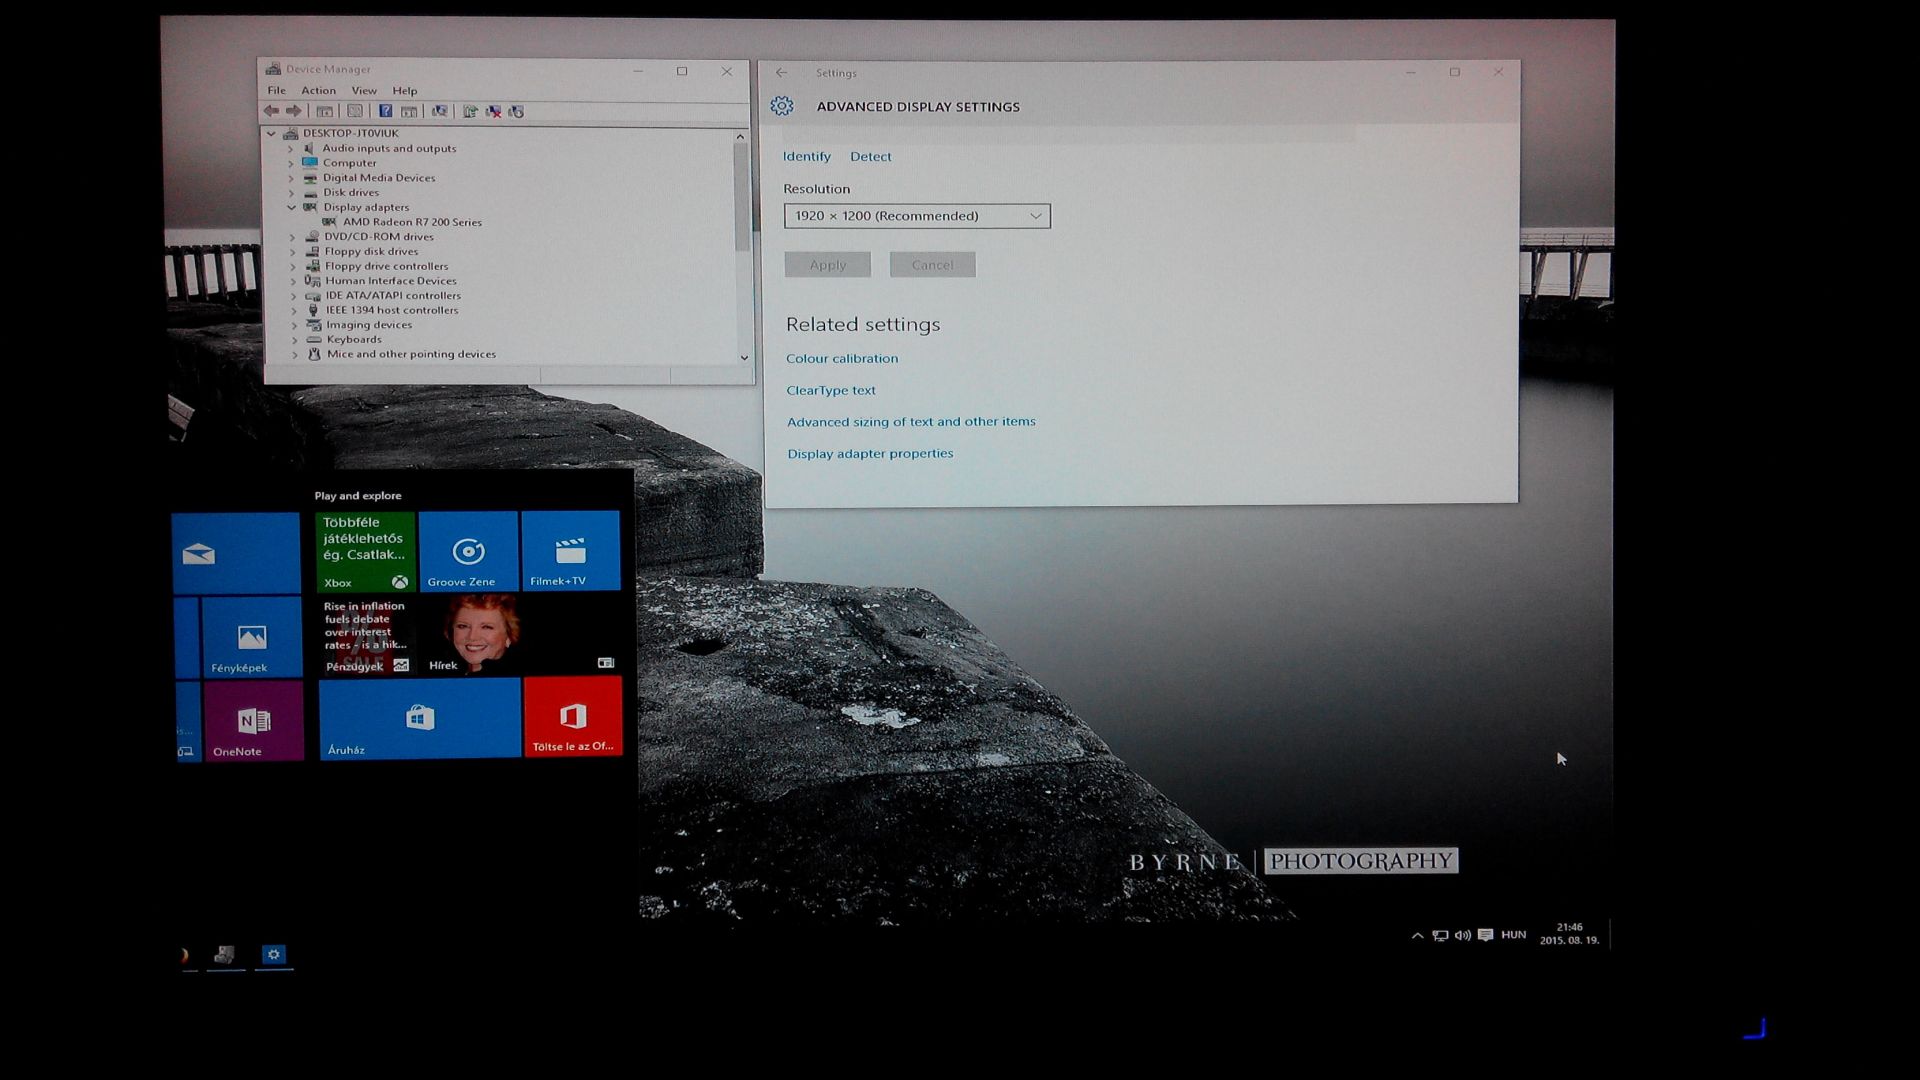Open the Xbox tile in Start menu
1920x1080 pixels.
tap(365, 552)
